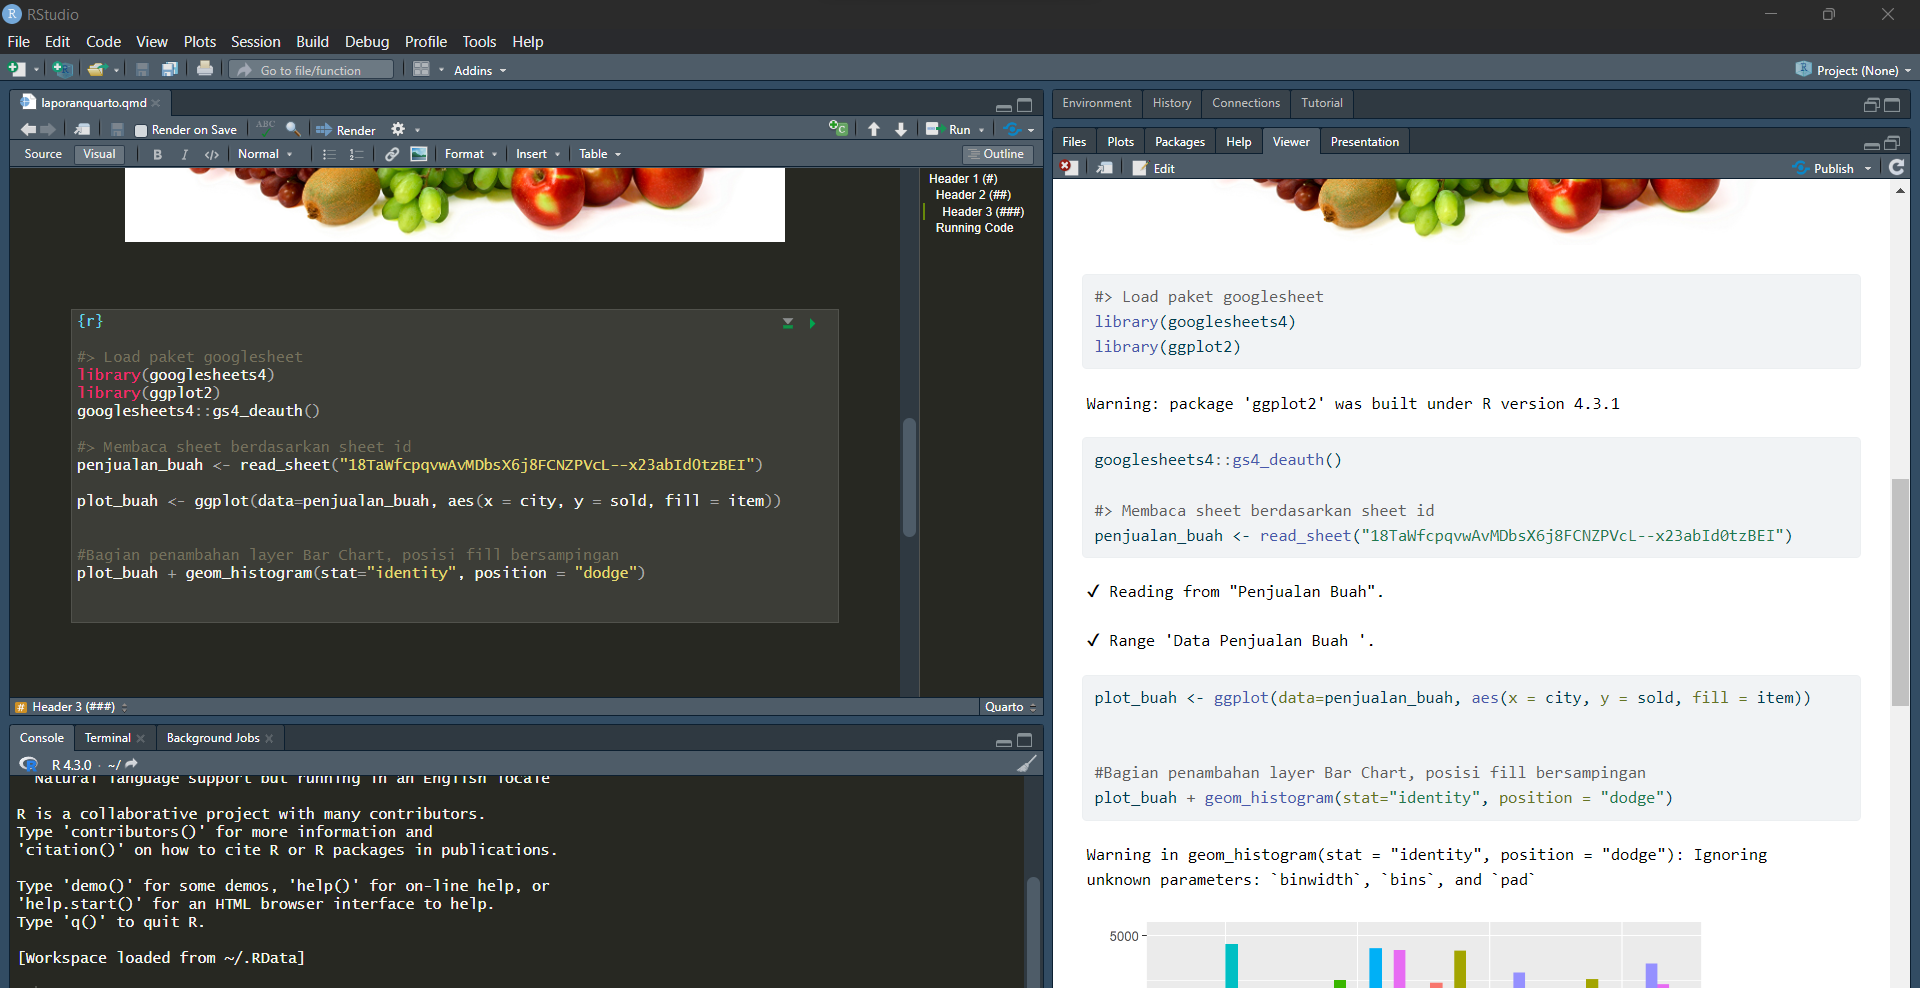Toggle bold formatting
The height and width of the screenshot is (988, 1920).
pyautogui.click(x=157, y=154)
